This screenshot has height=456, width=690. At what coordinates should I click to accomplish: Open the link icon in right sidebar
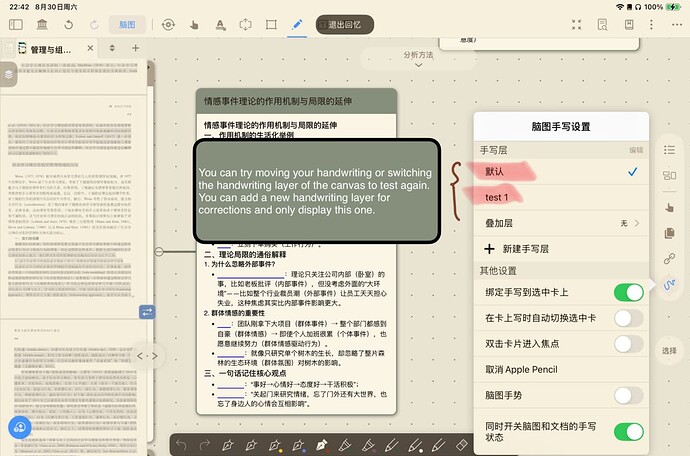pyautogui.click(x=670, y=260)
